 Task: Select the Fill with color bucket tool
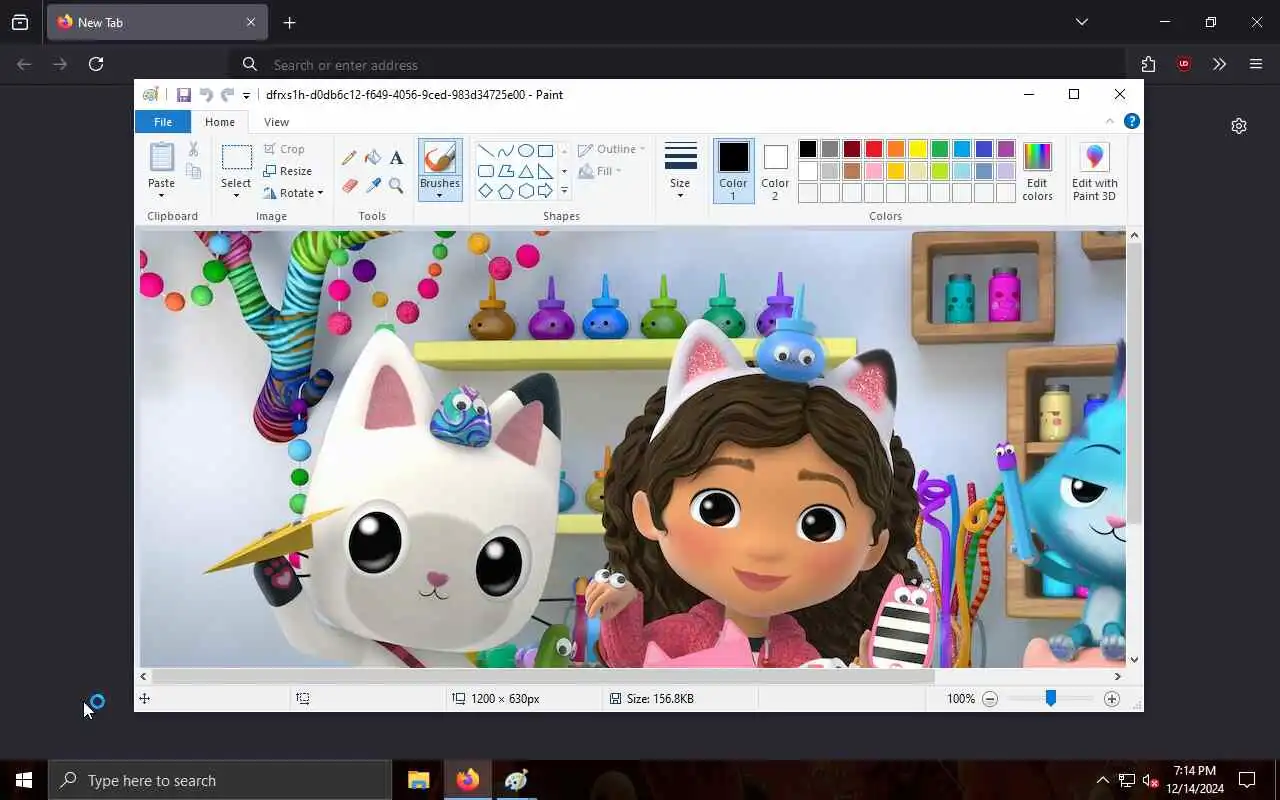372,158
